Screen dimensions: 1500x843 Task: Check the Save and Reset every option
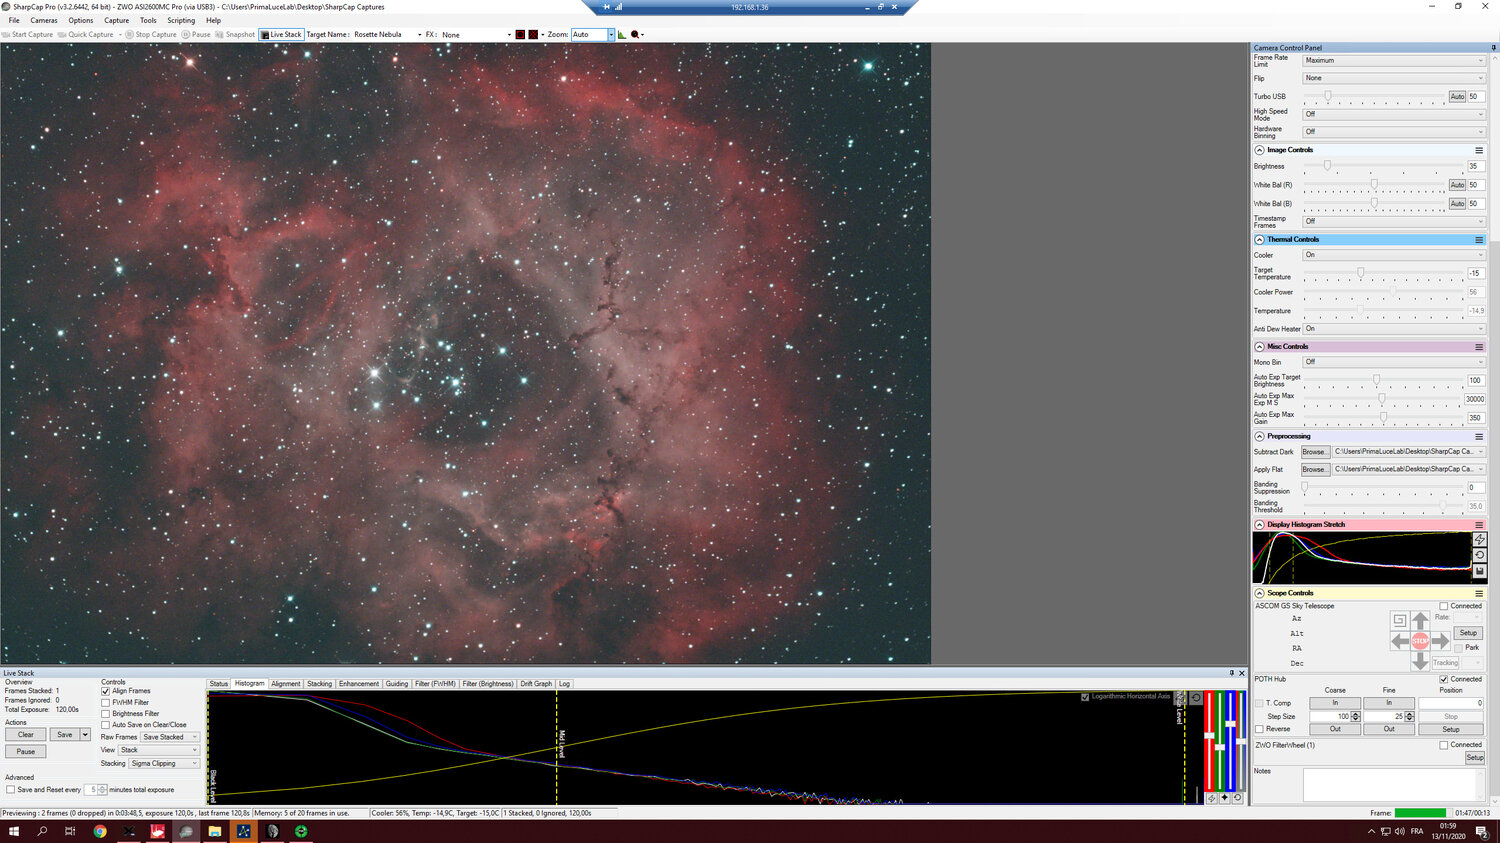pyautogui.click(x=10, y=790)
